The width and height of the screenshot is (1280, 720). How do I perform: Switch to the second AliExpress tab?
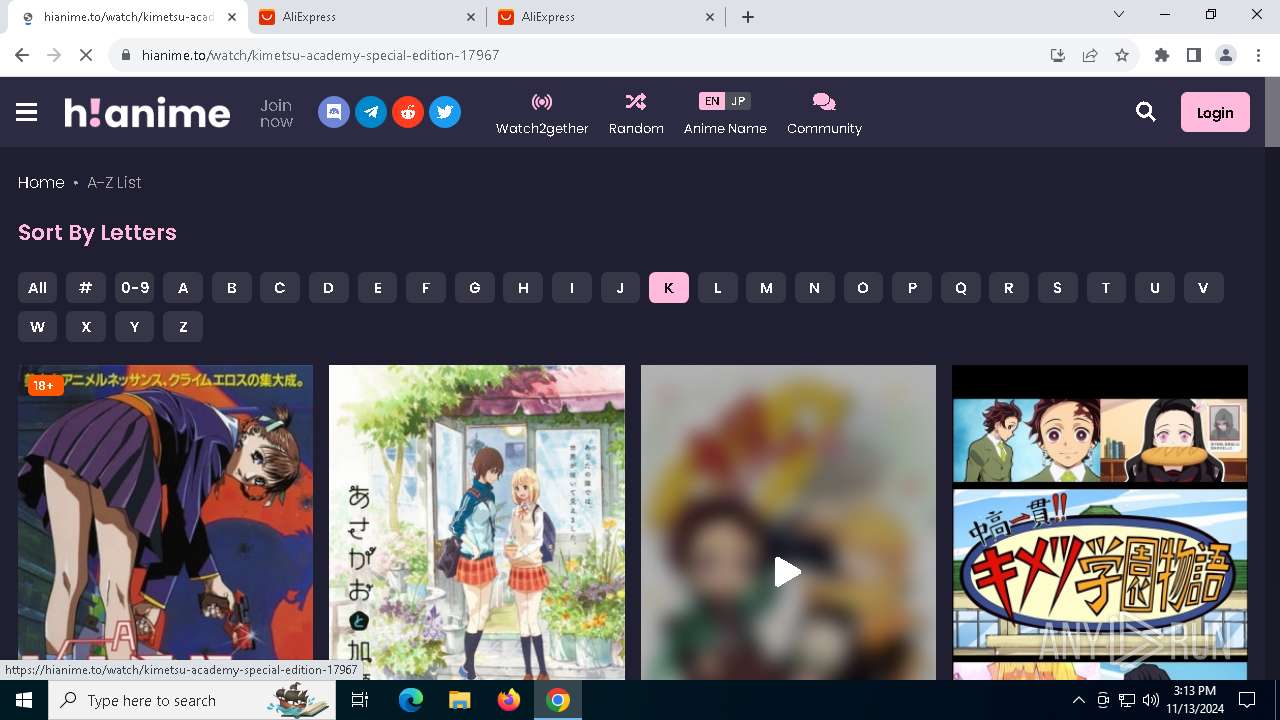[x=607, y=17]
